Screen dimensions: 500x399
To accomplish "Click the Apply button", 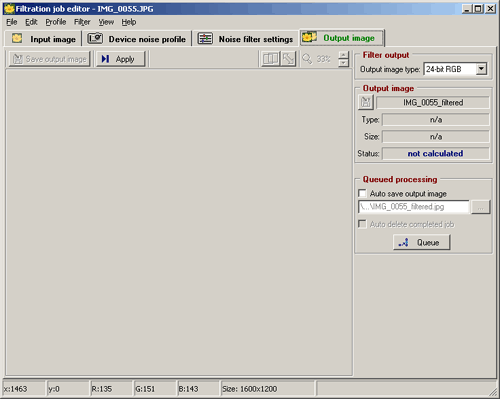I will 120,59.
